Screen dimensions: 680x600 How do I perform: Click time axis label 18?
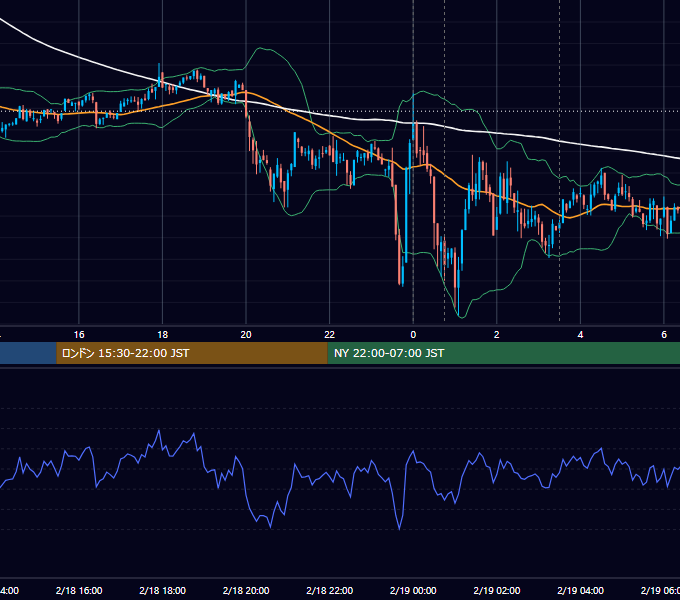click(163, 335)
